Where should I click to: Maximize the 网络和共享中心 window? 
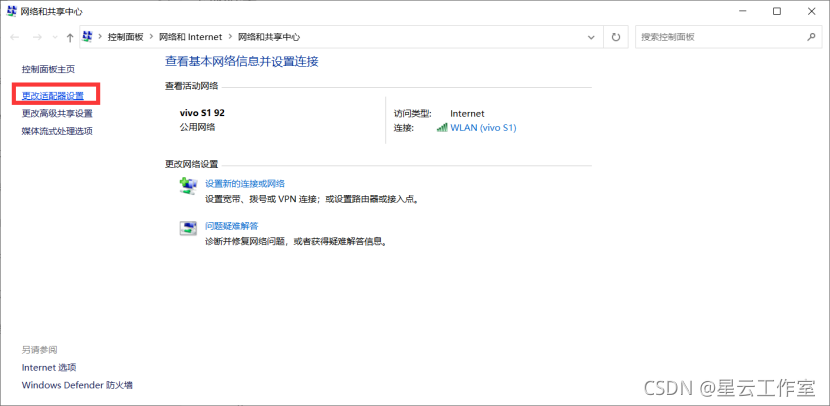777,11
